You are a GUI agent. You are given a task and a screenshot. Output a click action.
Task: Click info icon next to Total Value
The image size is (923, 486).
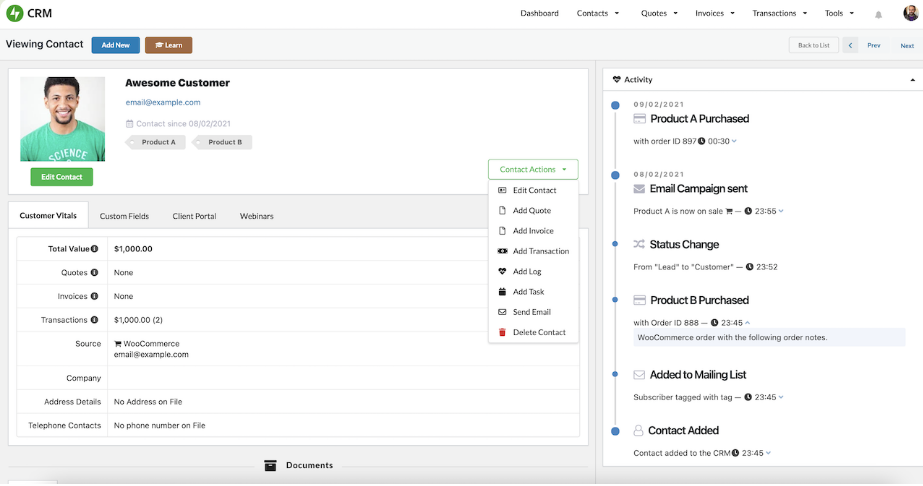click(x=95, y=249)
